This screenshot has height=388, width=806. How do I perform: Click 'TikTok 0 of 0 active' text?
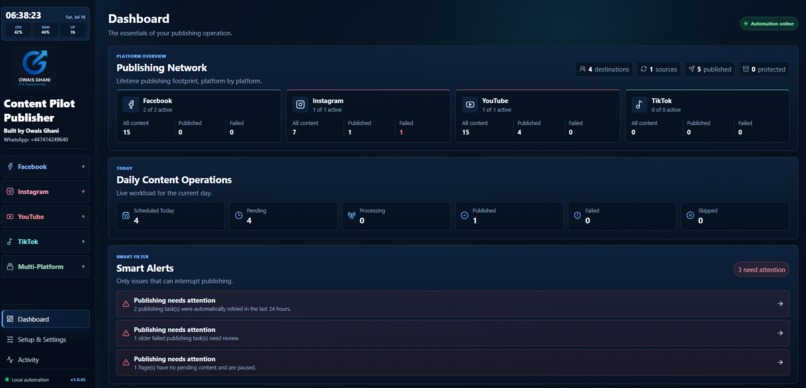click(666, 105)
